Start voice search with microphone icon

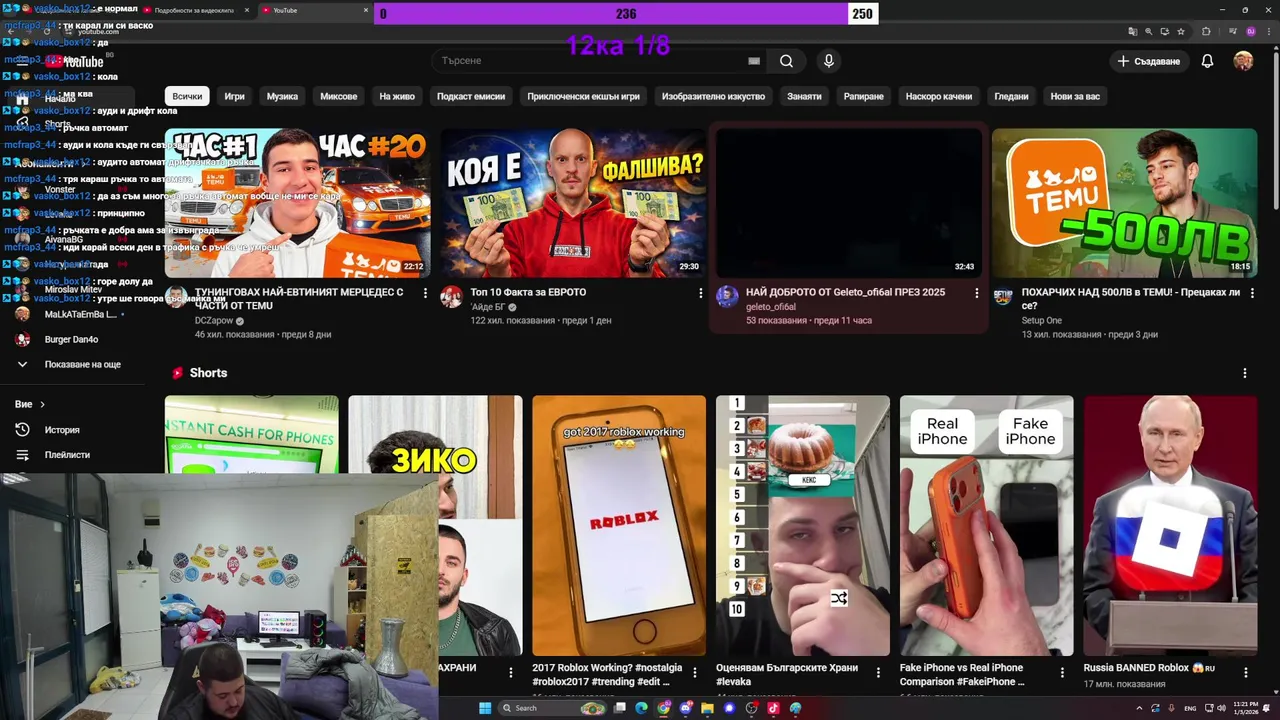(828, 61)
